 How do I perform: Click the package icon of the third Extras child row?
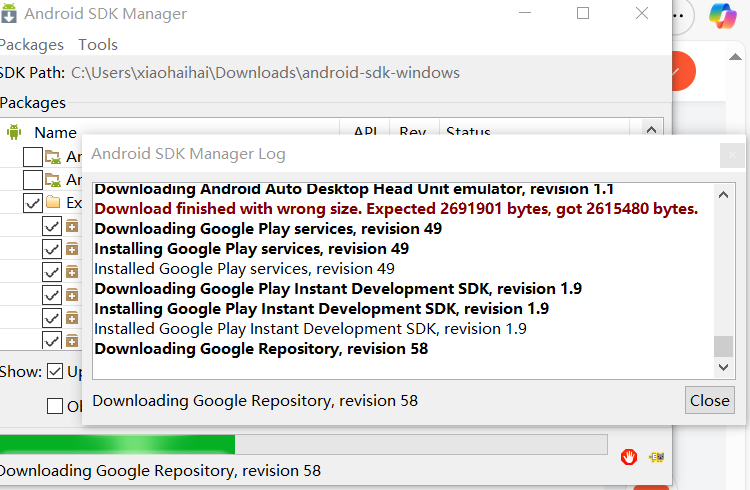(x=72, y=272)
